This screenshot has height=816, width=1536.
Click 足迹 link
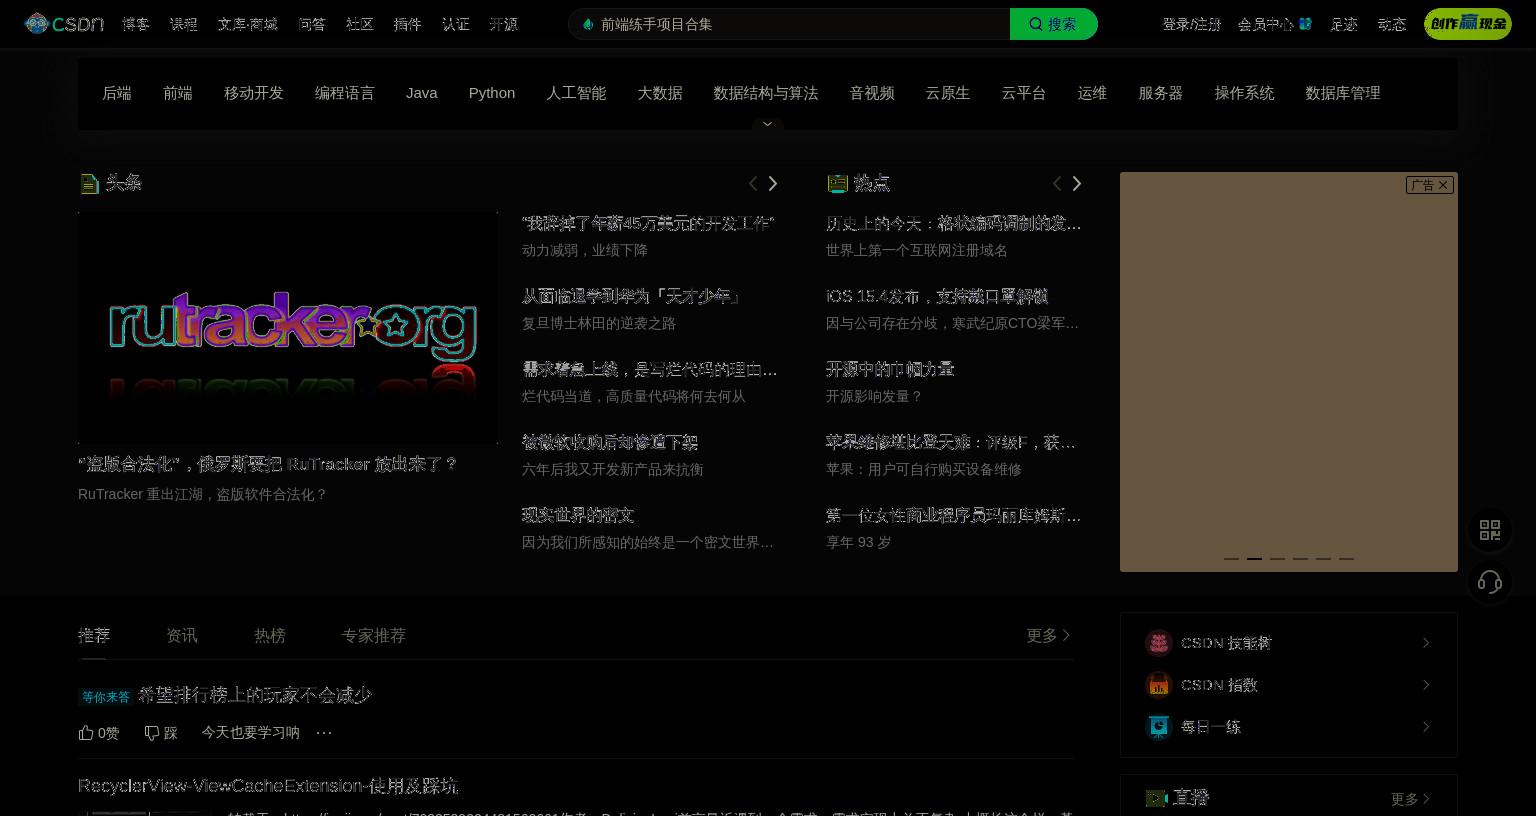[1344, 24]
